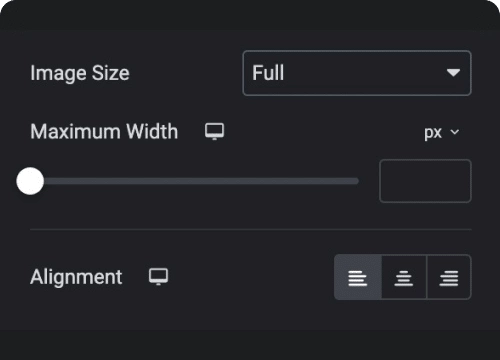Image resolution: width=500 pixels, height=360 pixels.
Task: Open responsive device icon beside Maximum Width
Action: pos(214,132)
